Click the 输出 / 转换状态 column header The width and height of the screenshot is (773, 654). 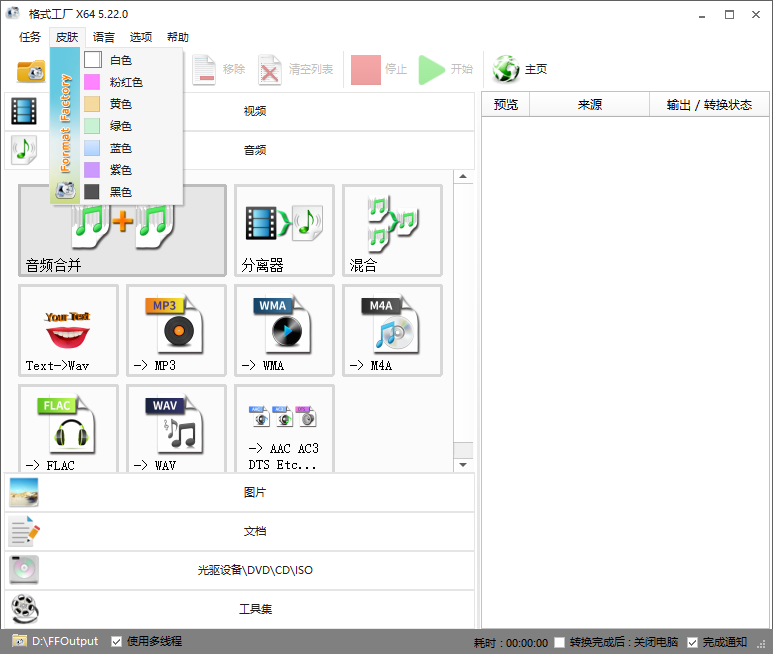coord(709,104)
